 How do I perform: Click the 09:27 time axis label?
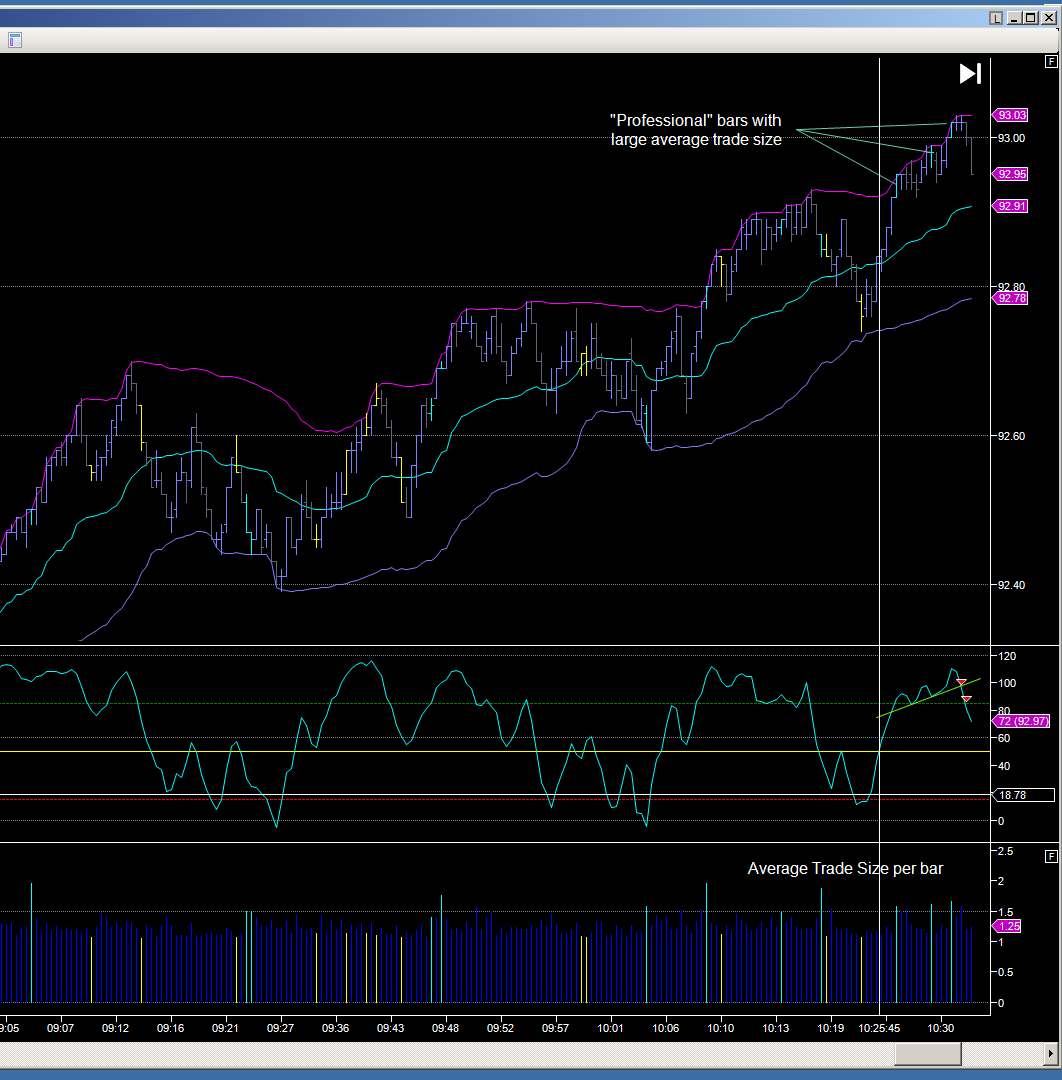[x=280, y=1028]
